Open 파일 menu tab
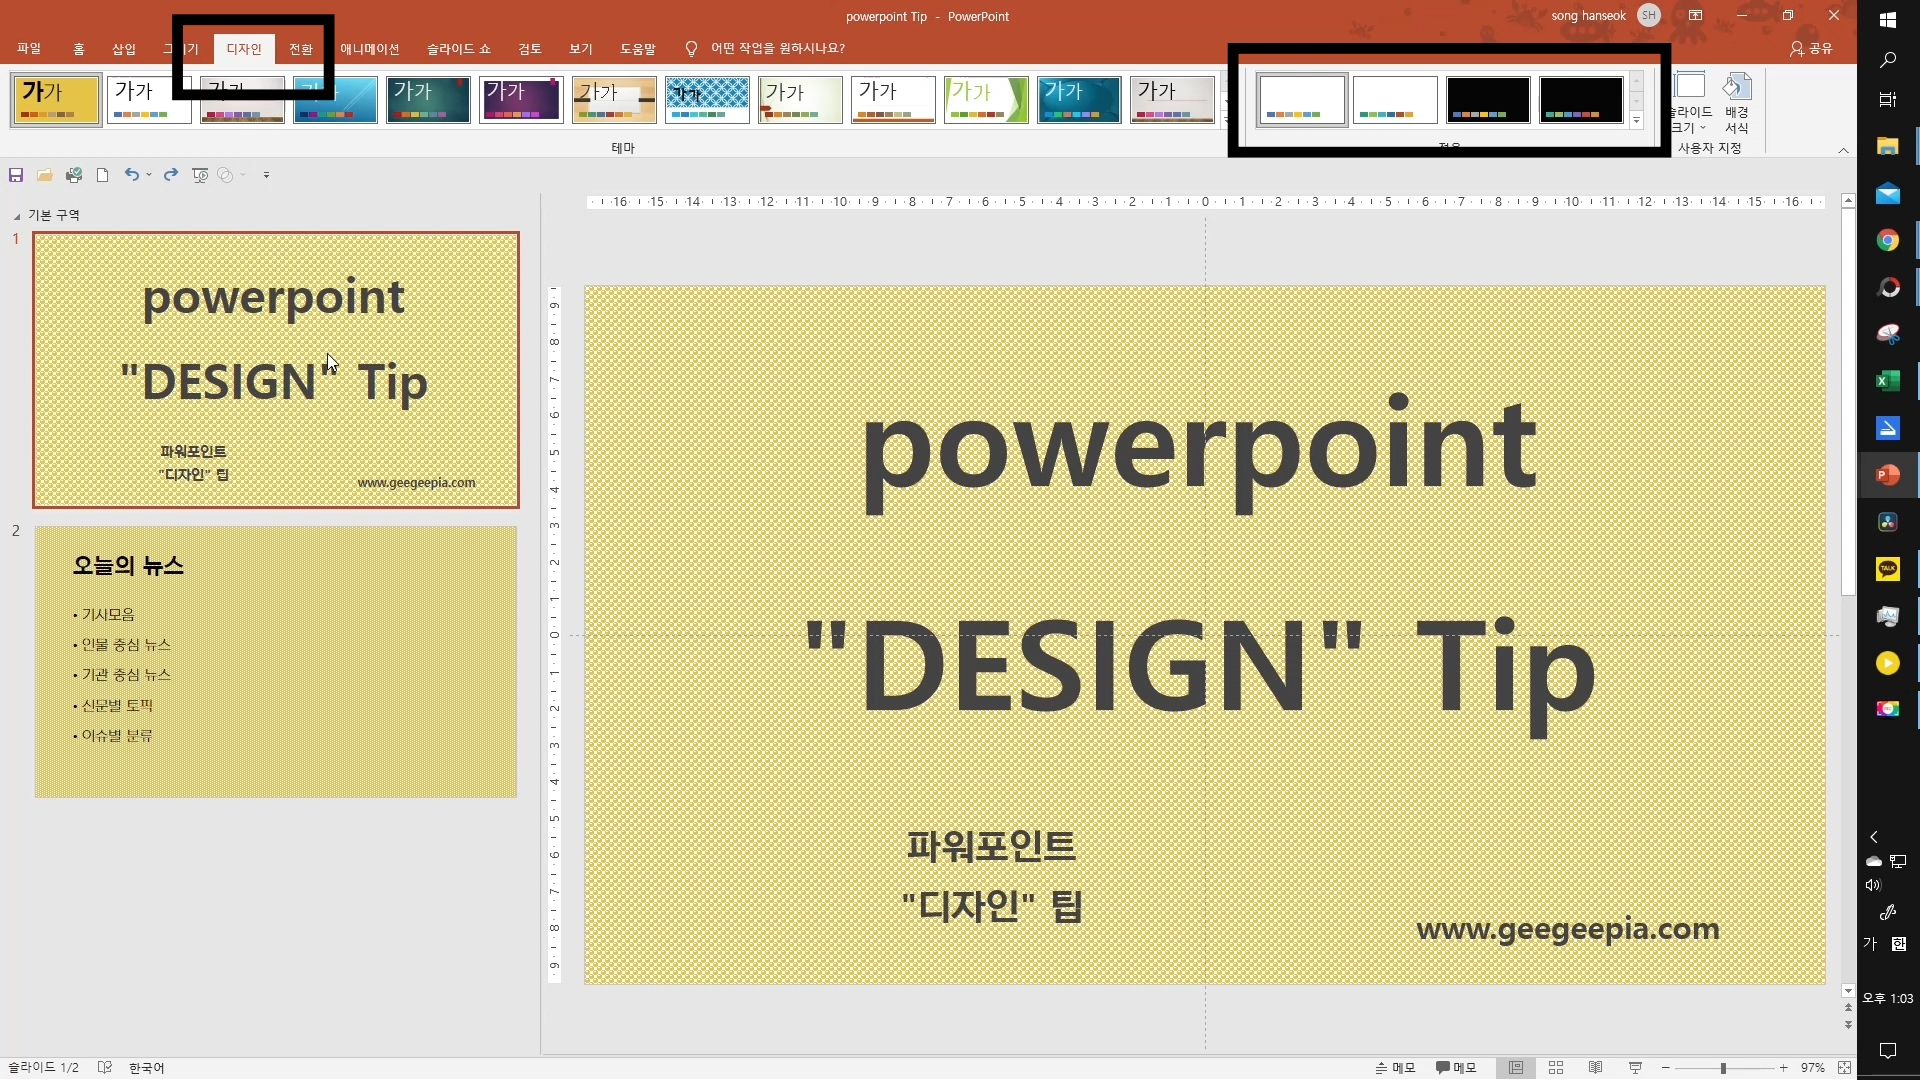 point(29,48)
